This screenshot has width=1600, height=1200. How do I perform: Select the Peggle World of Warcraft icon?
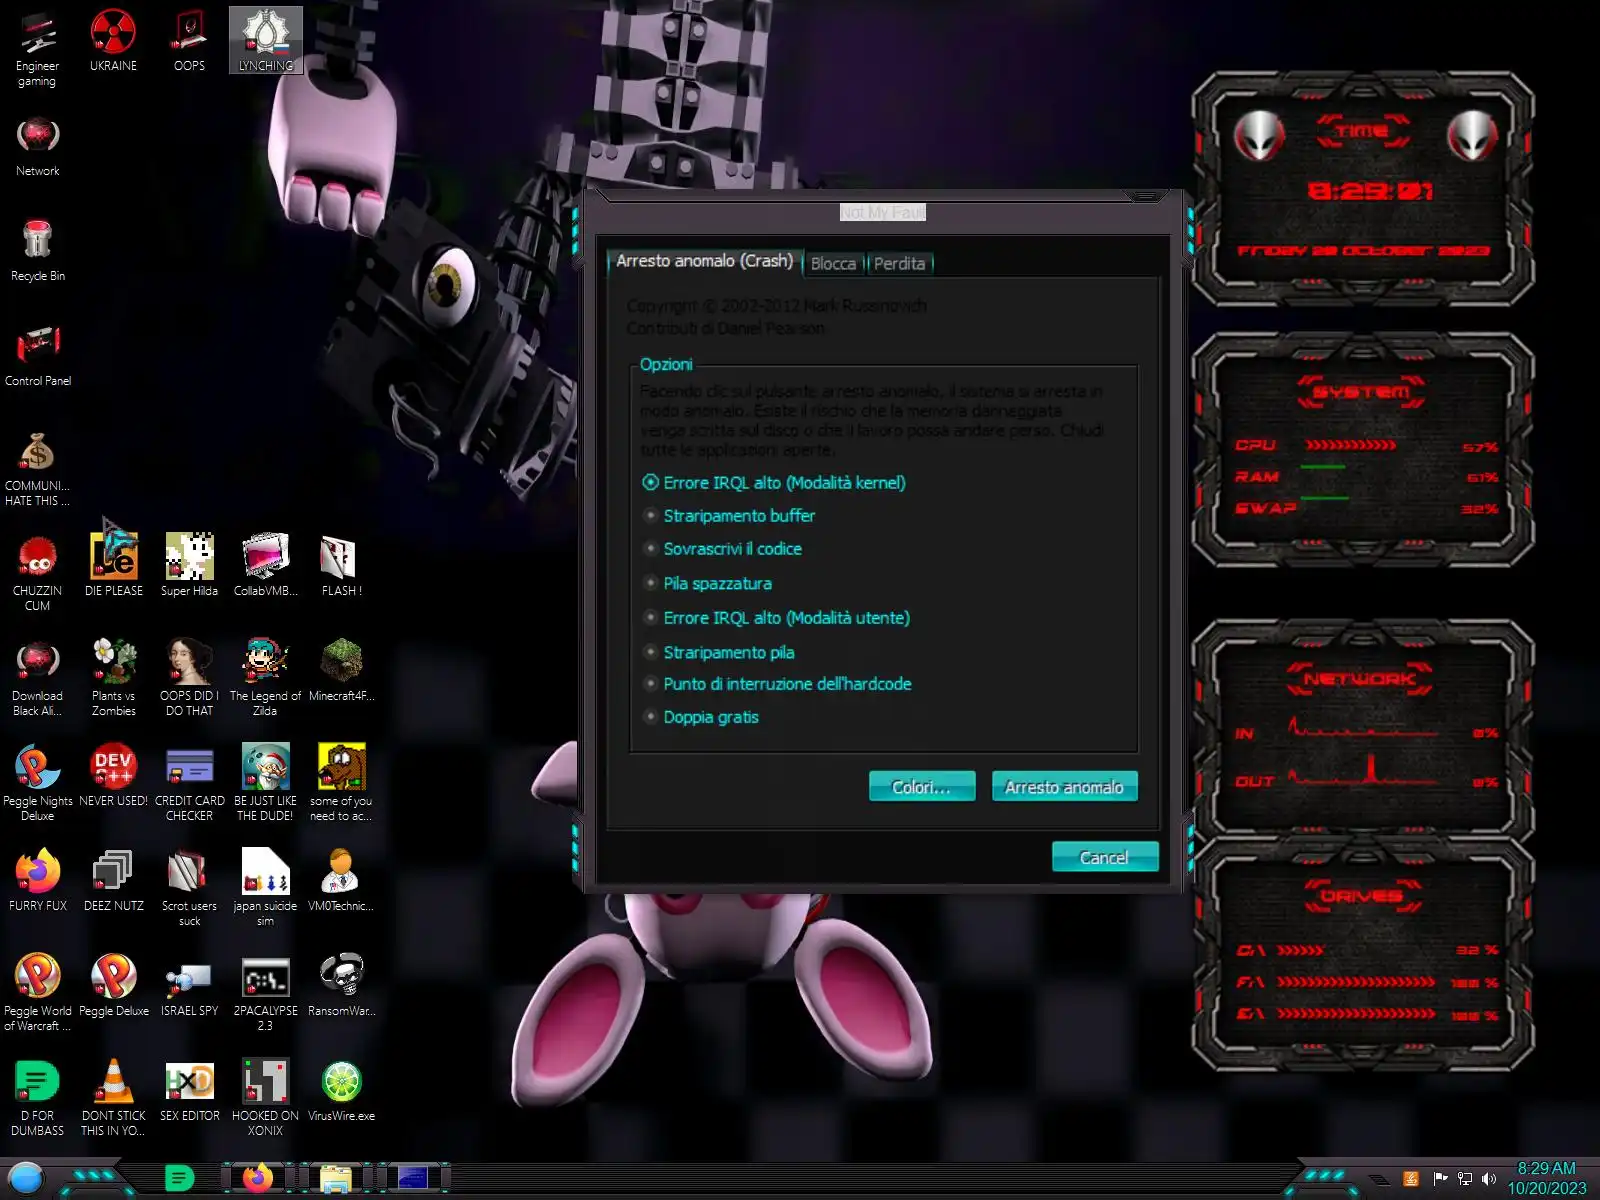click(x=37, y=992)
